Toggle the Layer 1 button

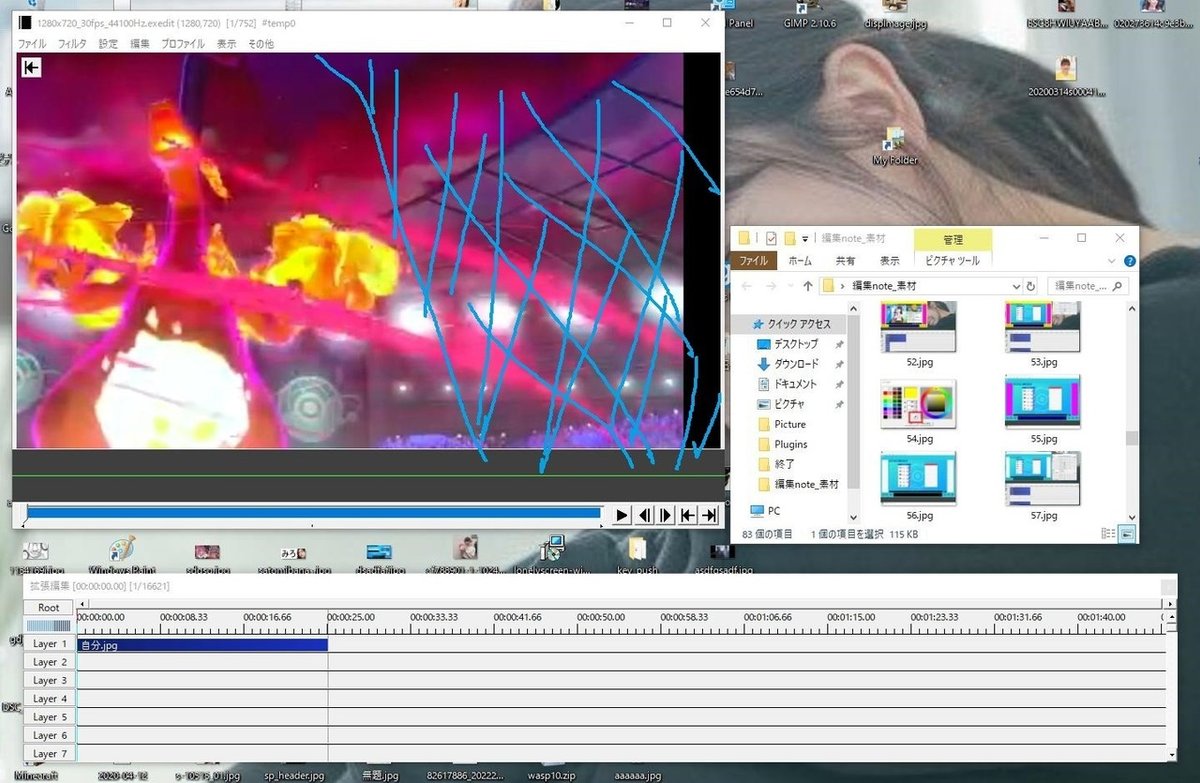[49, 644]
